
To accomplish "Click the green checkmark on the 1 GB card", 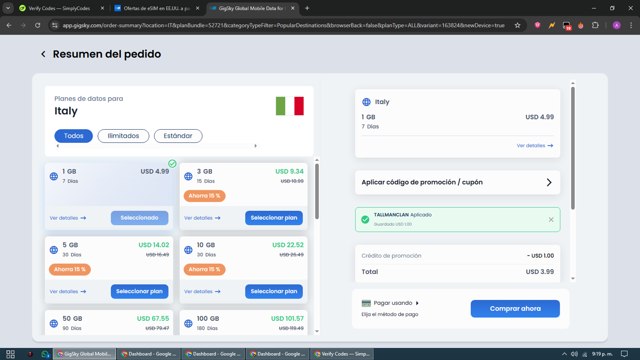I will click(x=172, y=164).
